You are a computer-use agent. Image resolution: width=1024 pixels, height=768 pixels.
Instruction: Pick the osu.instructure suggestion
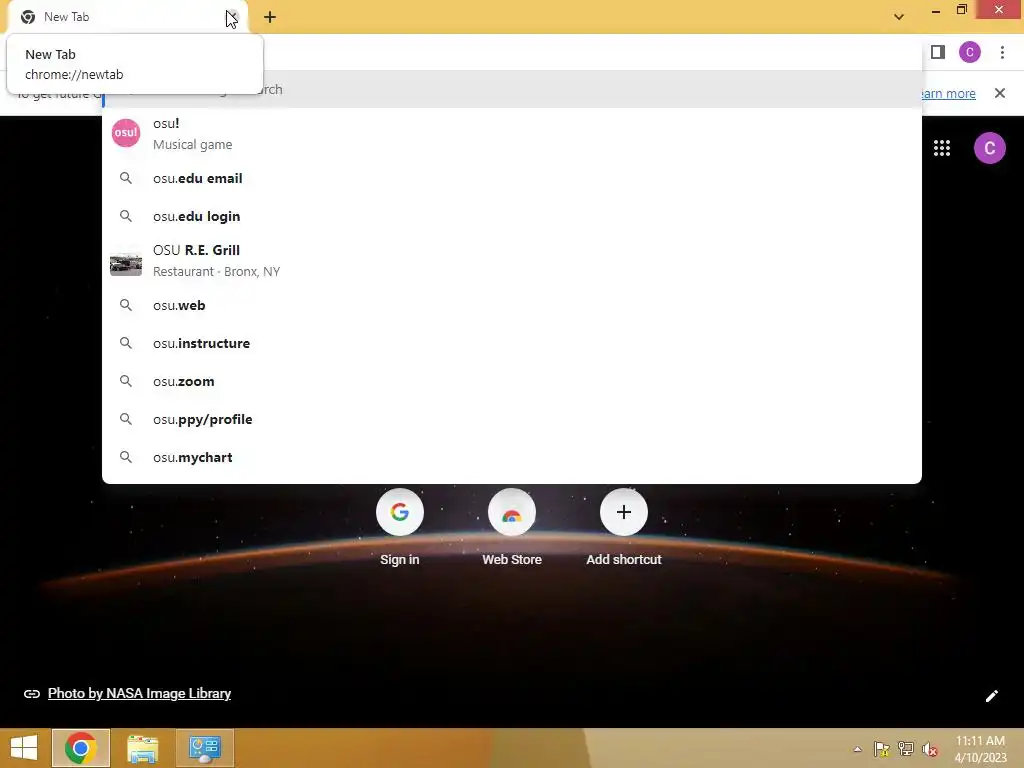click(x=512, y=343)
